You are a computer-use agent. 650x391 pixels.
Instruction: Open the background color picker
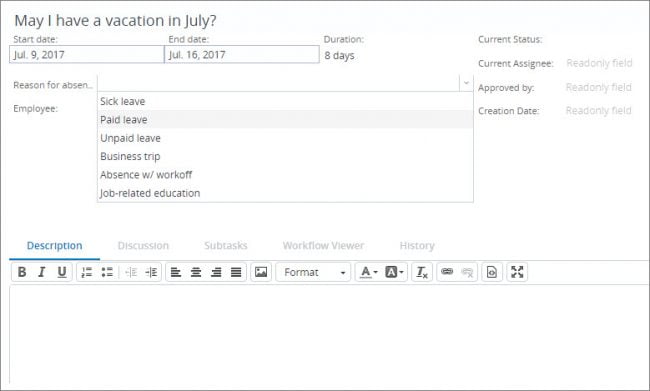tap(394, 272)
